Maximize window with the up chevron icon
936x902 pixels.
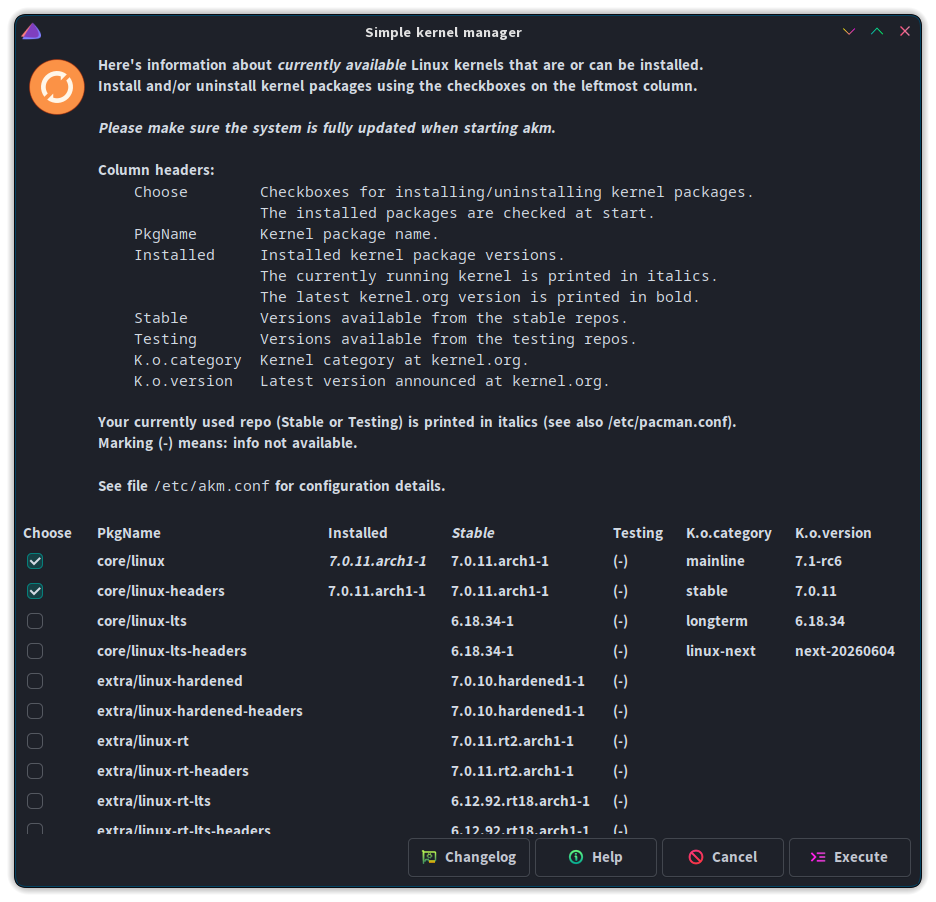[876, 32]
